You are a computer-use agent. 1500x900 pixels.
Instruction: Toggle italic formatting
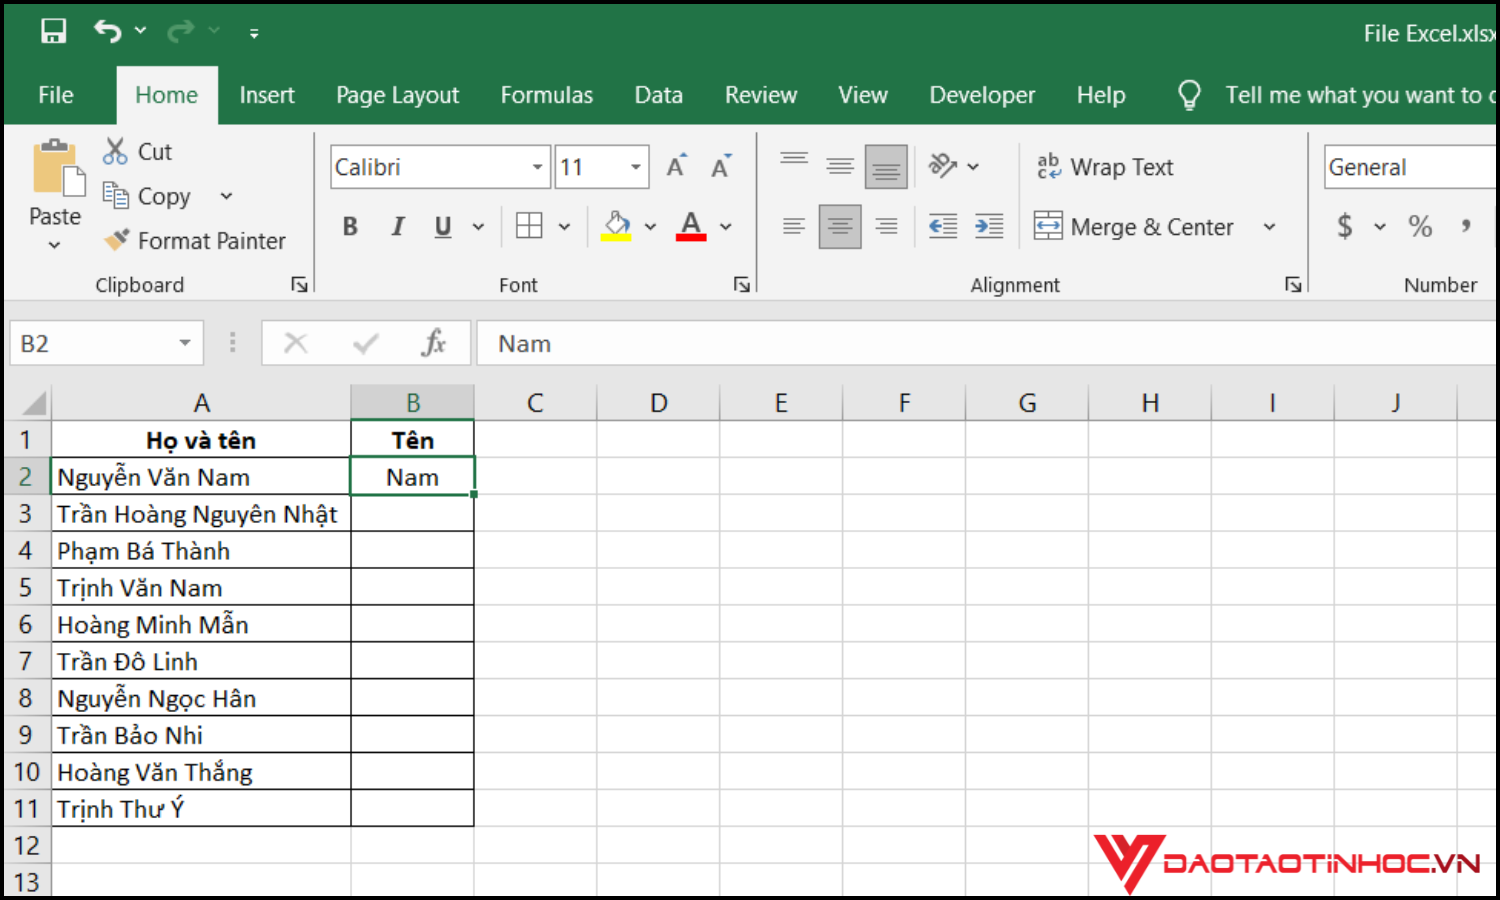[x=396, y=226]
